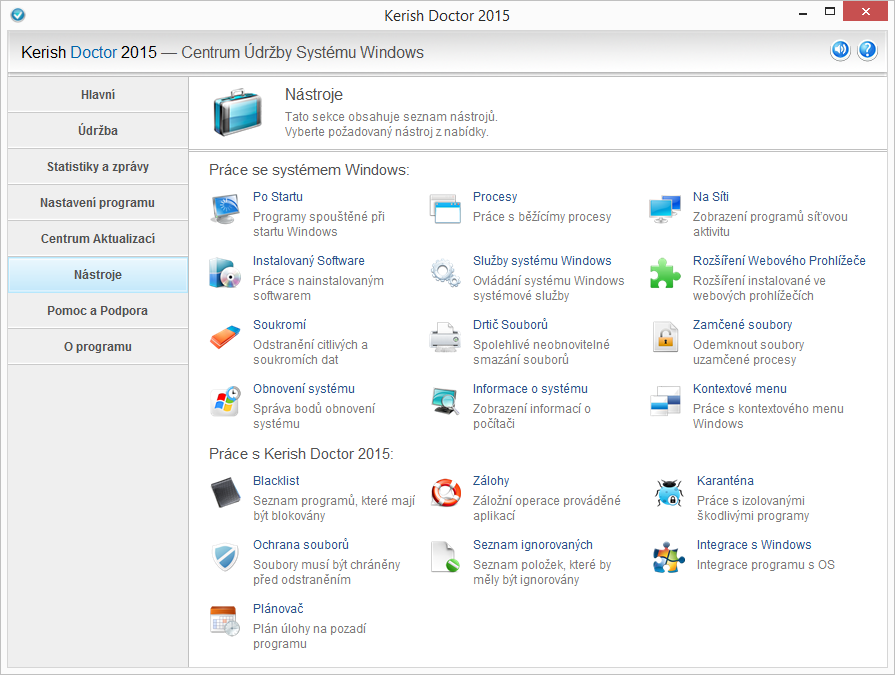Open the Soukromí link

(x=280, y=325)
